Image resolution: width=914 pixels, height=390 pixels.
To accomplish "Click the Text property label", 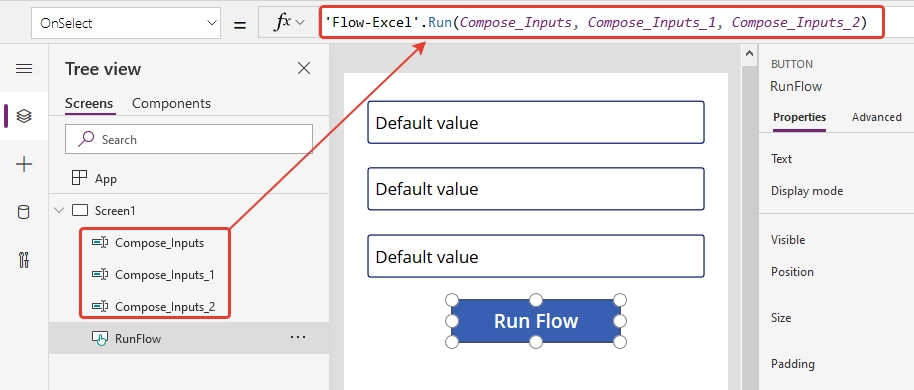I will [x=781, y=159].
